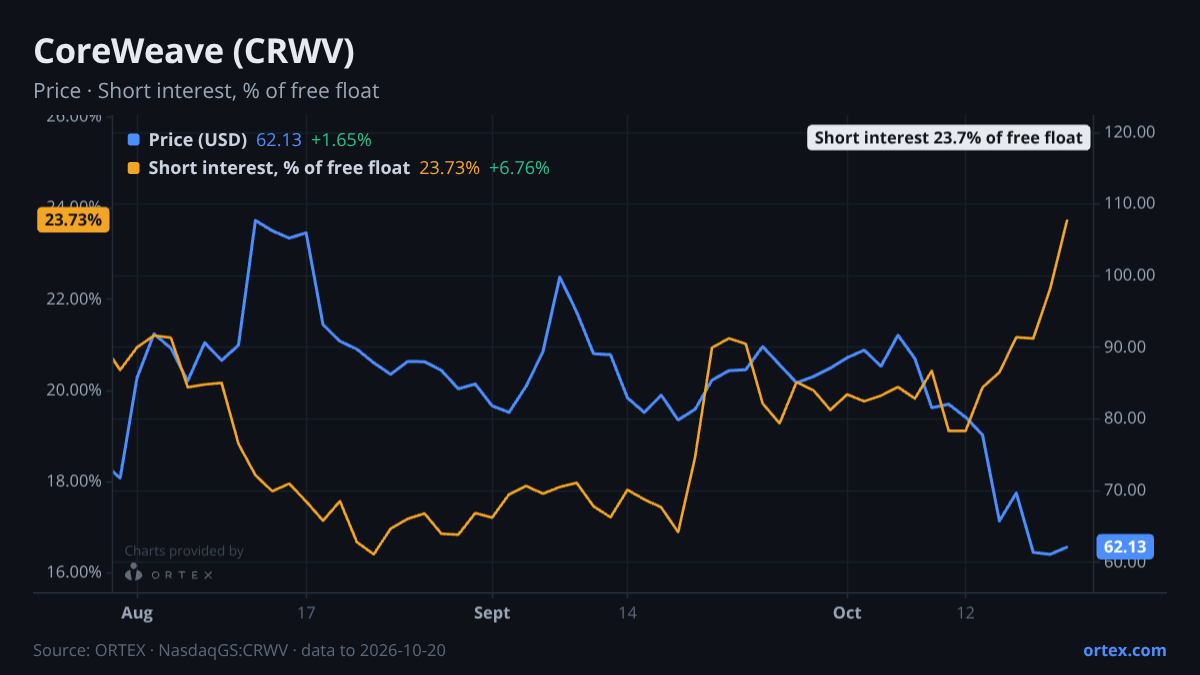
Task: Click the blue 62.13 axis marker
Action: [1125, 547]
